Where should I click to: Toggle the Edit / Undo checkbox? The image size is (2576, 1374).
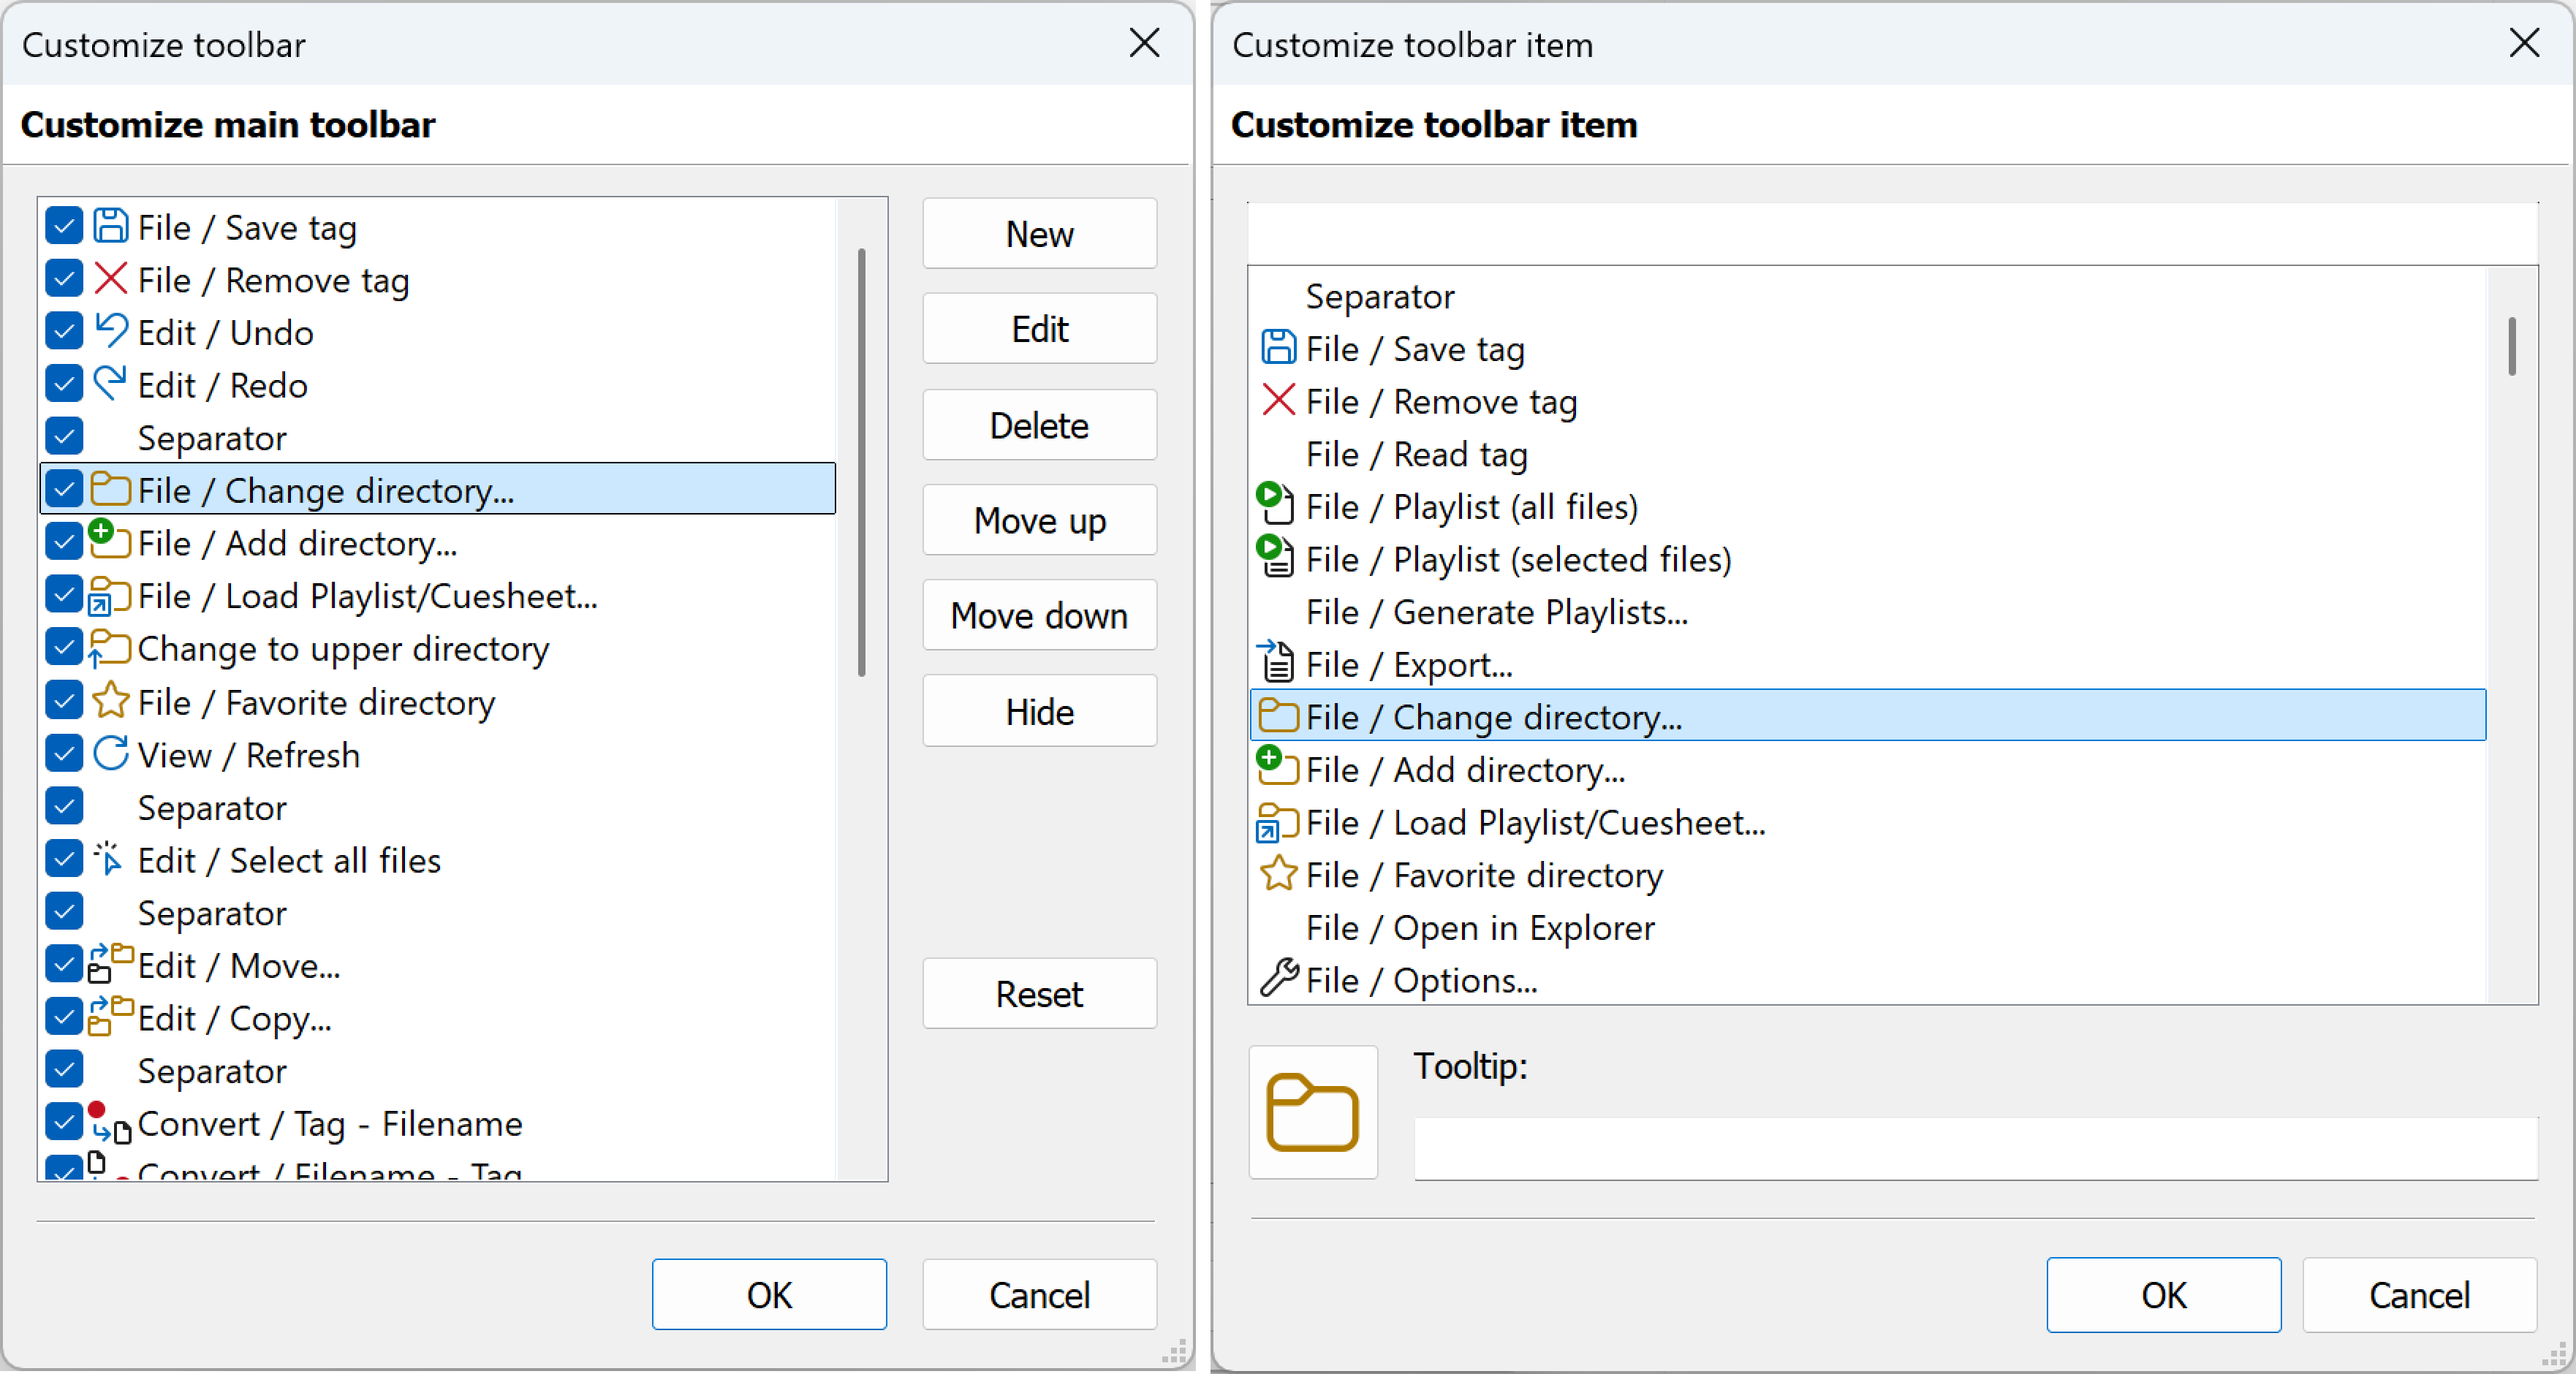64,332
